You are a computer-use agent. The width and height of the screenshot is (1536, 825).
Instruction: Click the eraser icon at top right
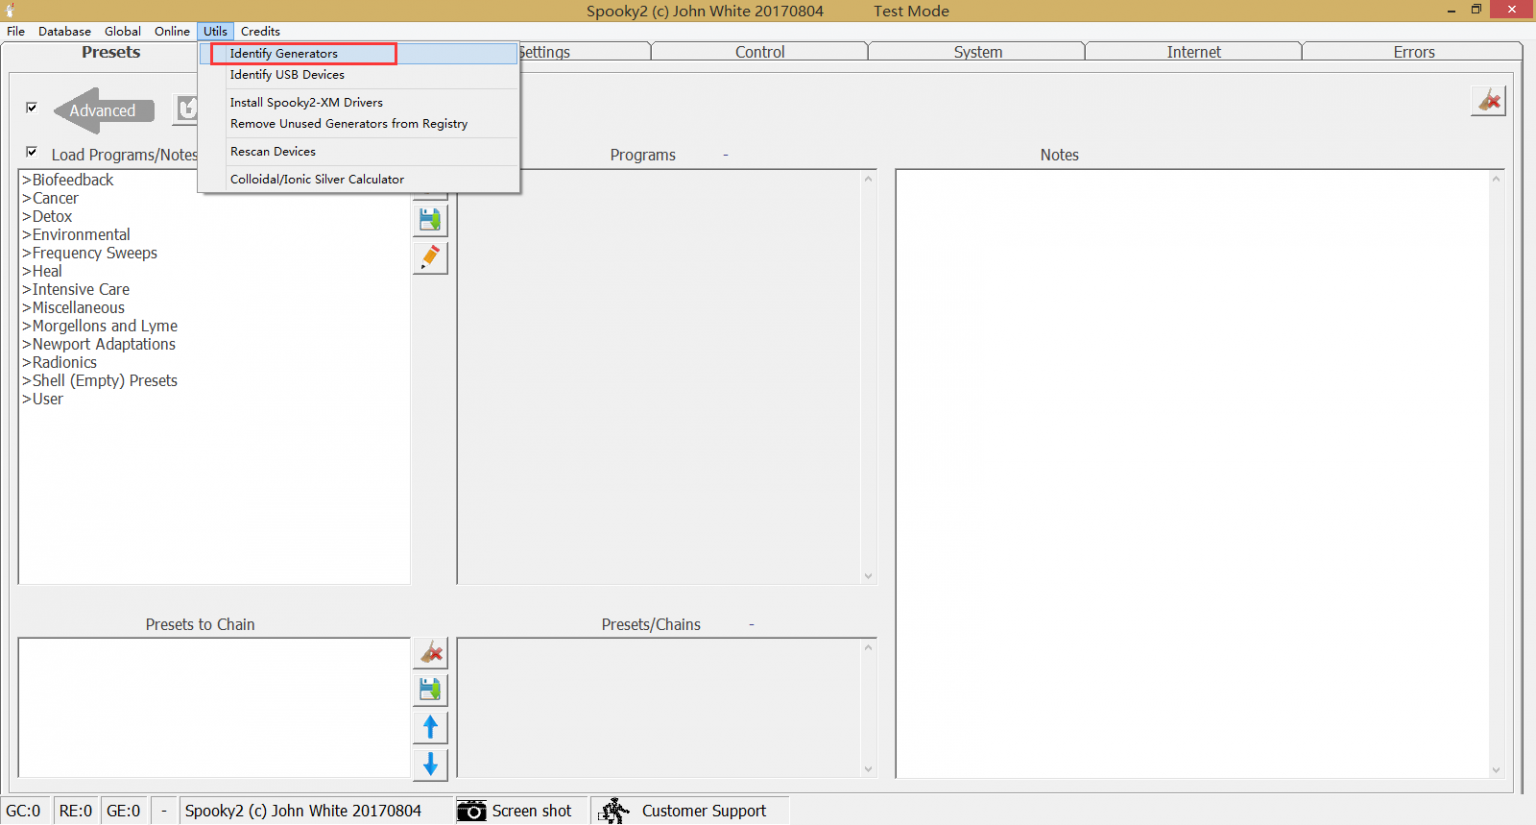[1488, 101]
